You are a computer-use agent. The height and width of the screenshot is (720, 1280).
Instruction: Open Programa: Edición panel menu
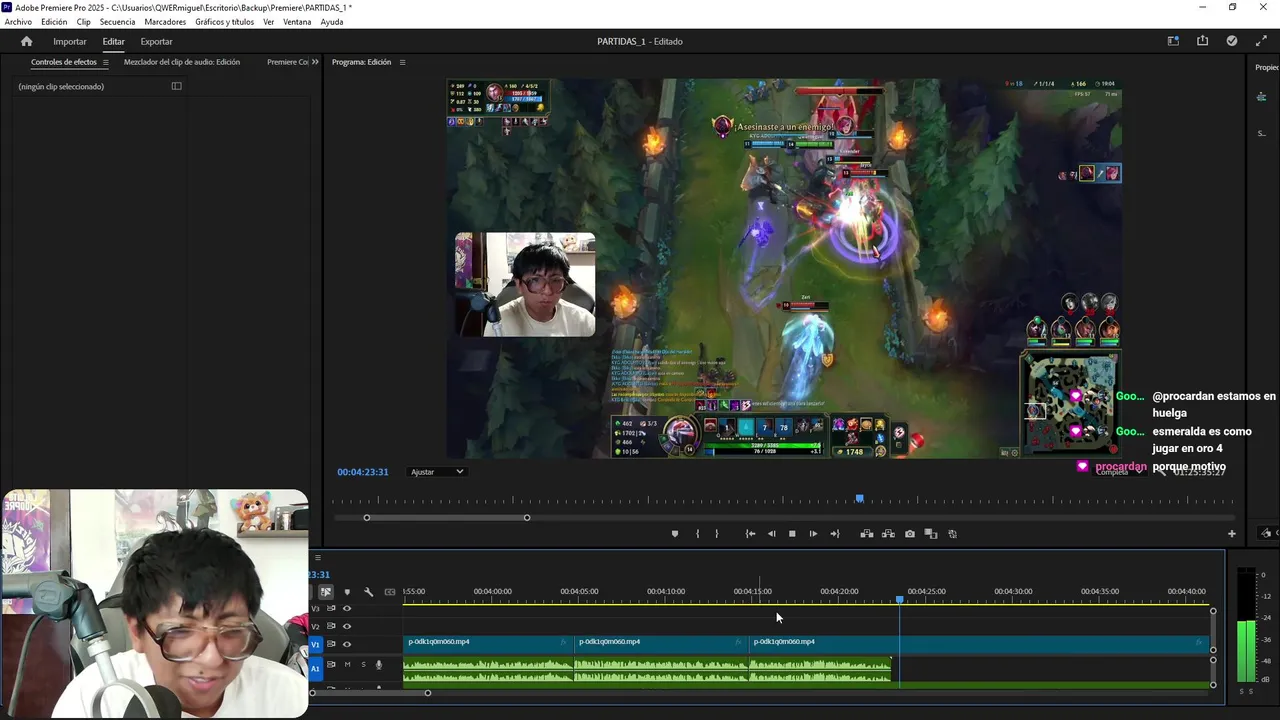tap(402, 62)
